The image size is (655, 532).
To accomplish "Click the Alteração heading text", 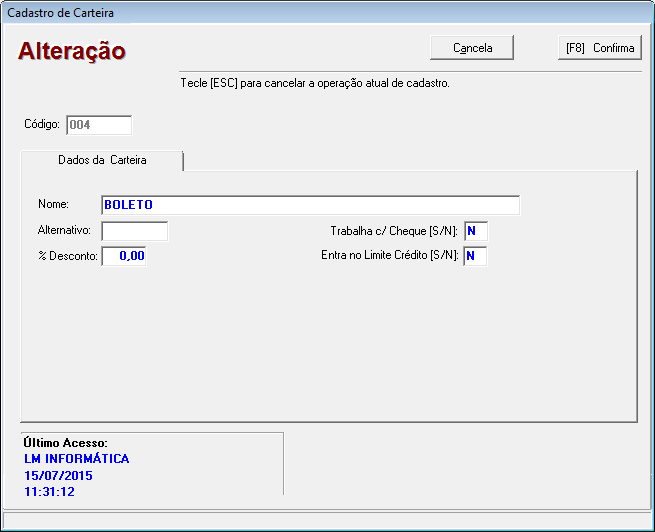I will [x=72, y=51].
